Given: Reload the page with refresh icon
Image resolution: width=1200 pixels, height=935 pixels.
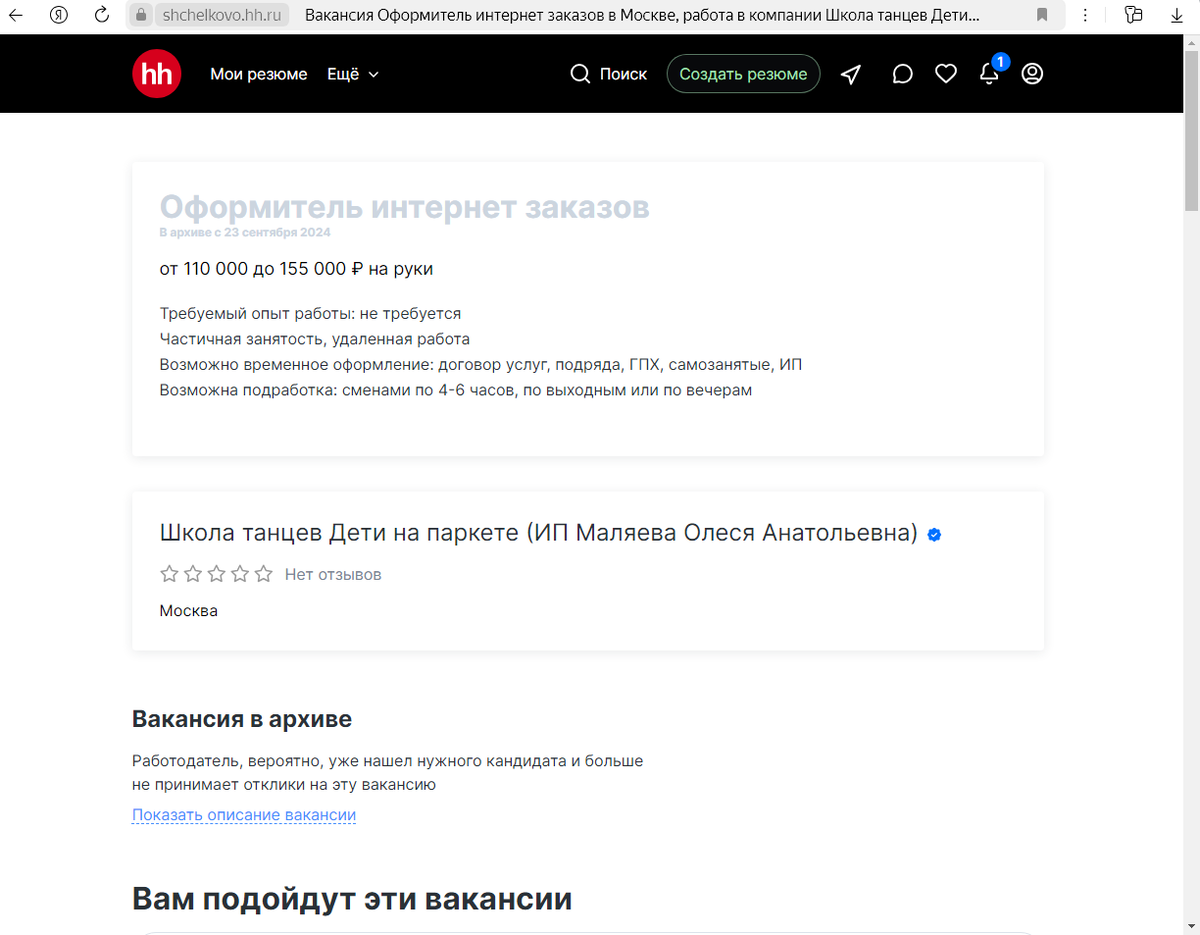Looking at the screenshot, I should (x=101, y=15).
